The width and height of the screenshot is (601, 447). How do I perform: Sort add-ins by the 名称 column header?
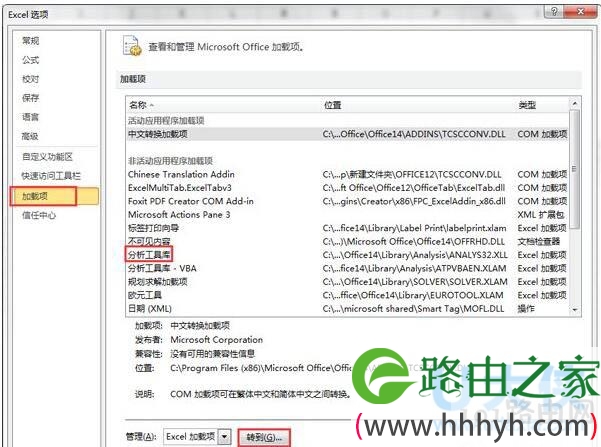click(138, 105)
